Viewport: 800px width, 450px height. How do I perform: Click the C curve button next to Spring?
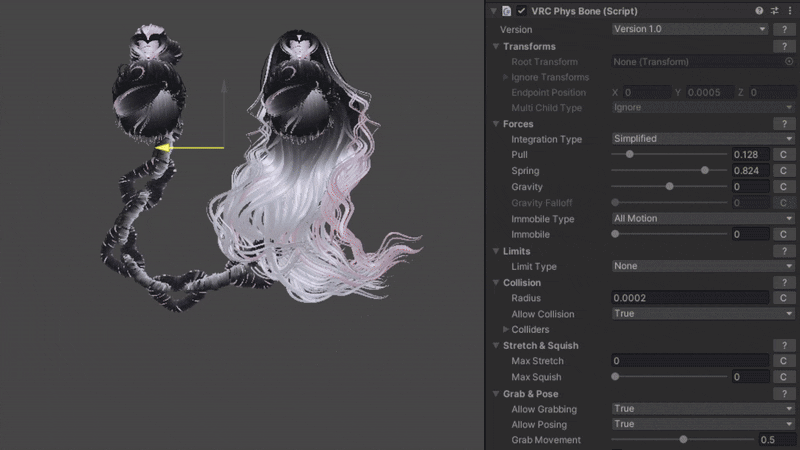click(x=784, y=171)
